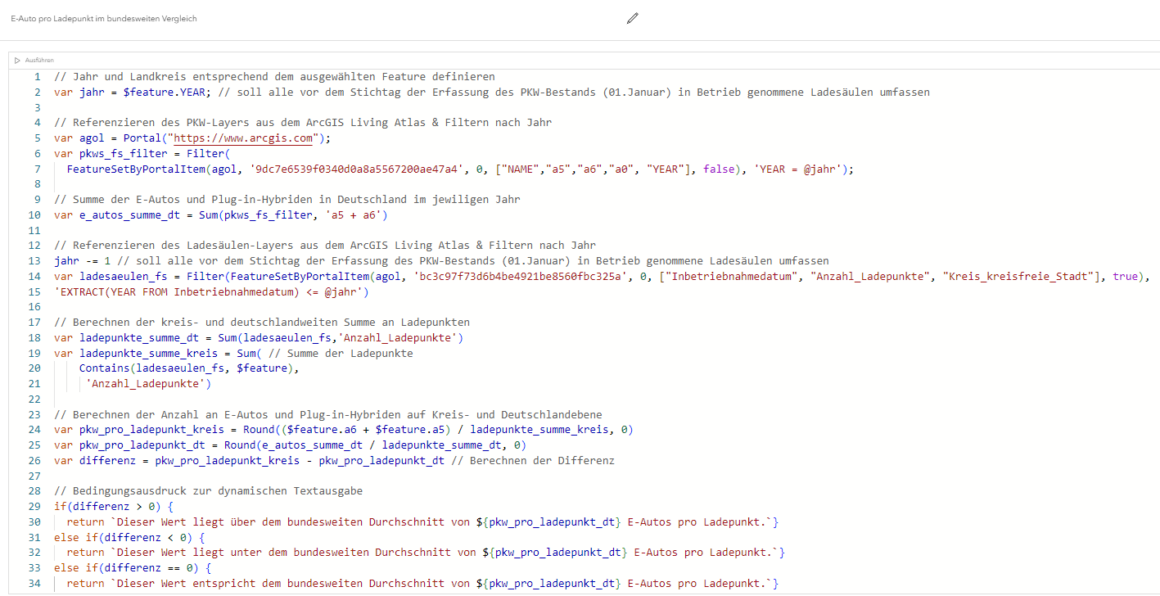Image resolution: width=1160 pixels, height=596 pixels.
Task: Click line number 14 in the gutter
Action: (34, 276)
